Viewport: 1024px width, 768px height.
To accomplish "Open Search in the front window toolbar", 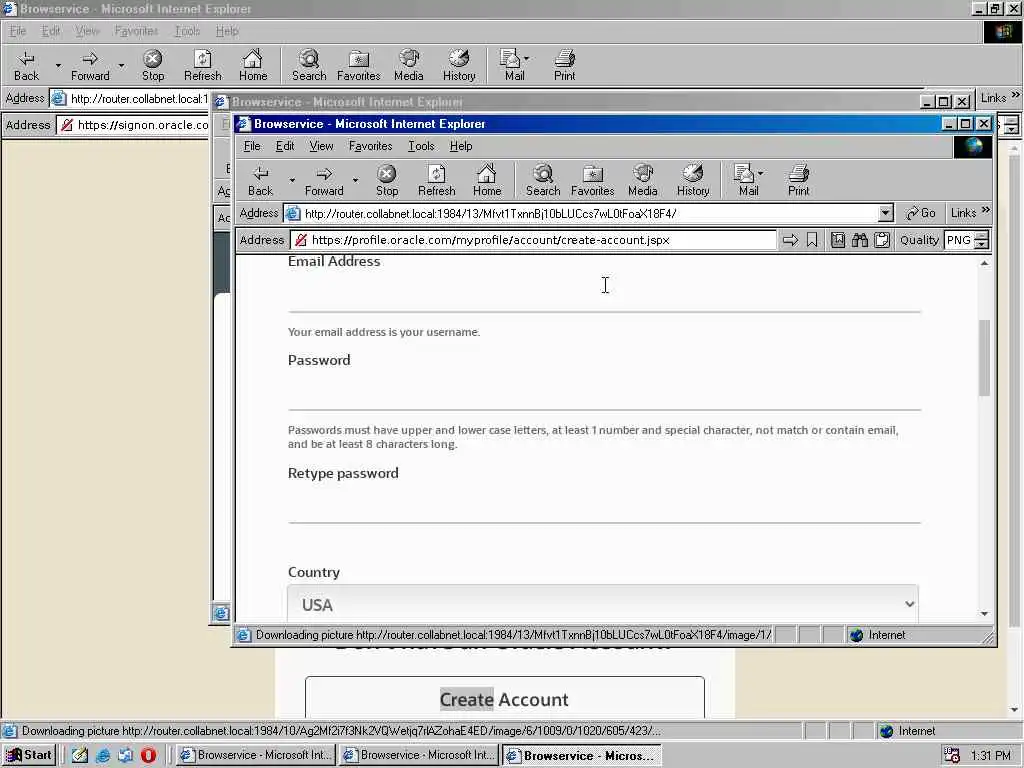I will [x=543, y=180].
